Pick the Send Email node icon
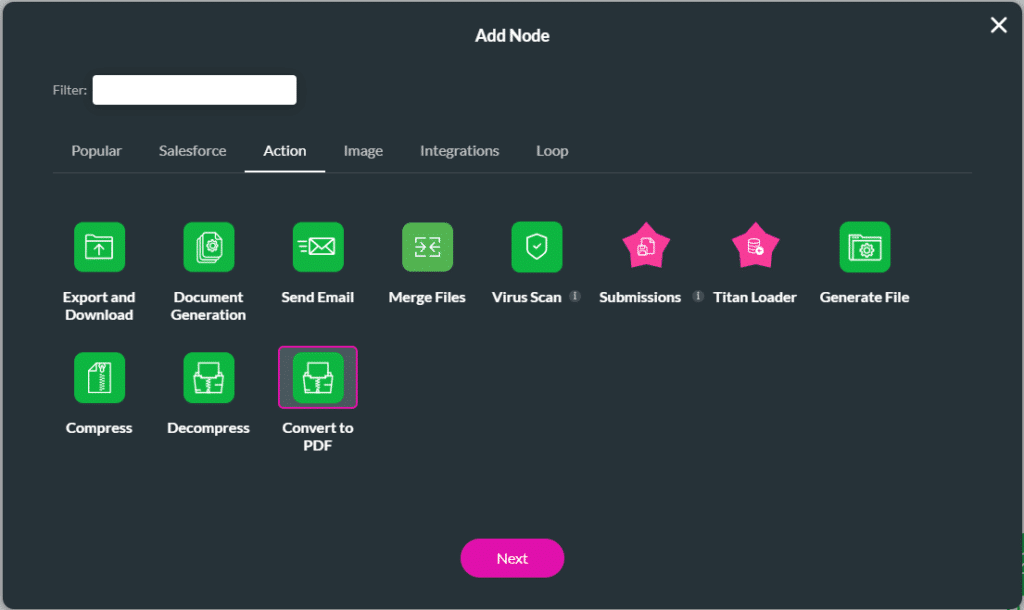The image size is (1024, 610). pos(318,247)
